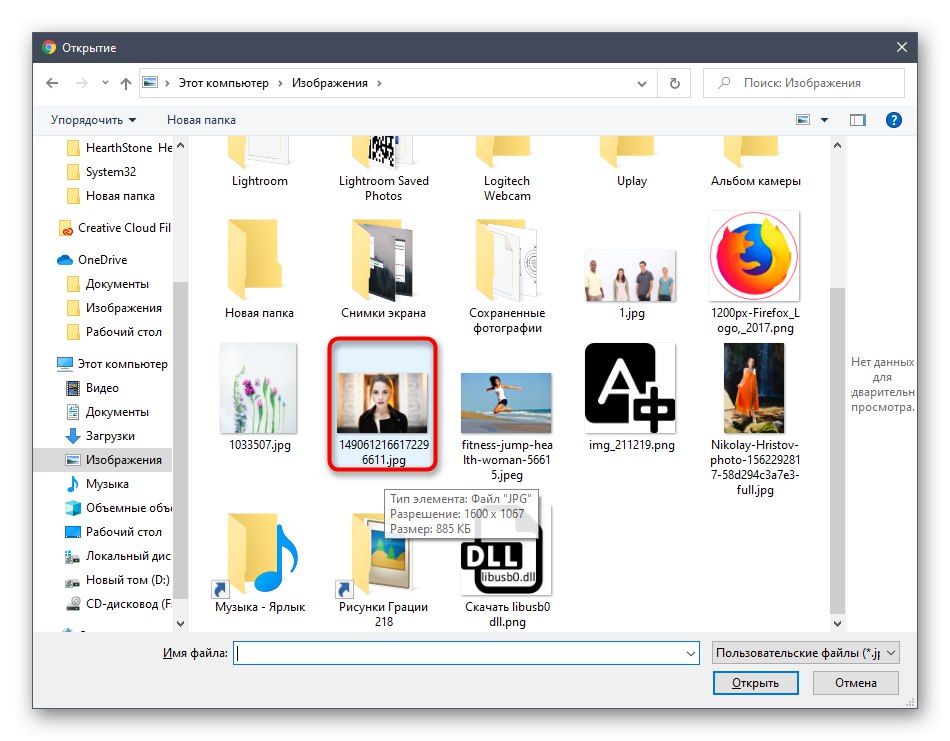Select Изображения under OneDrive
This screenshot has height=741, width=950.
pyautogui.click(x=115, y=308)
